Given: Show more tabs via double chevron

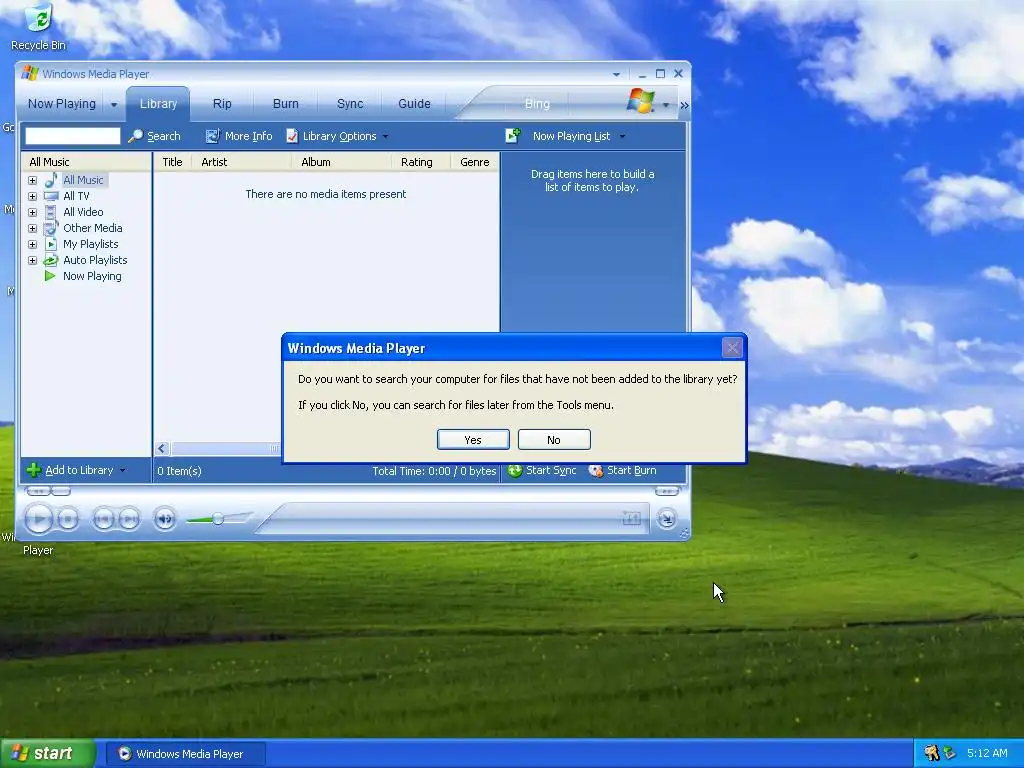Looking at the screenshot, I should [x=684, y=105].
